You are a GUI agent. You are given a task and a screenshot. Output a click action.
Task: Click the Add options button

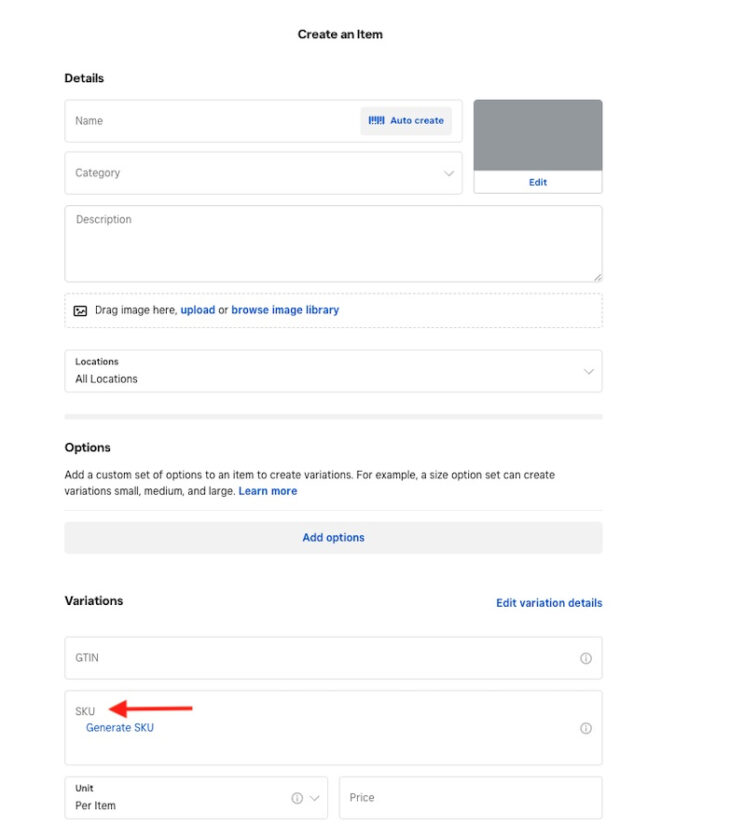333,537
